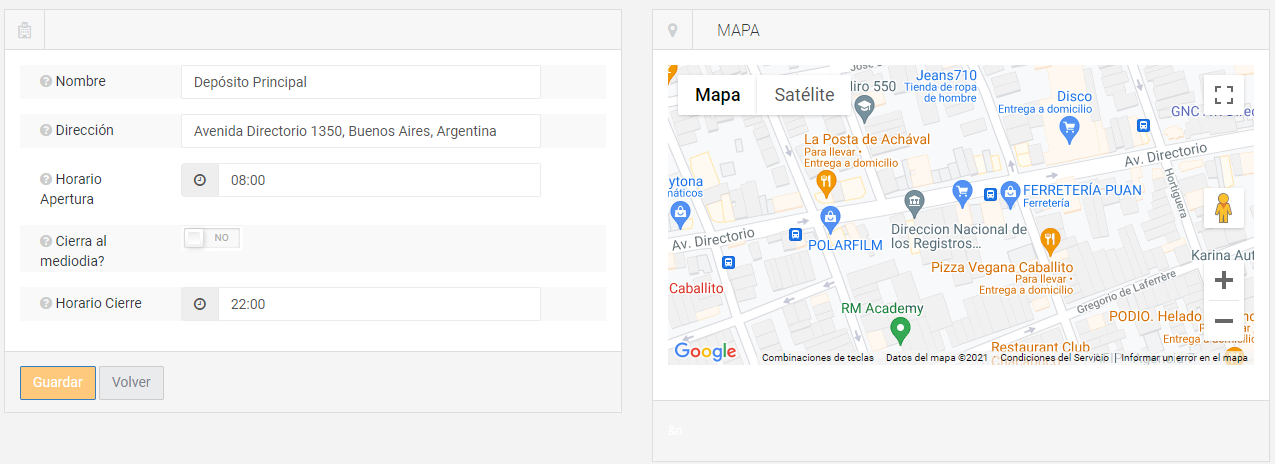Toggle fullscreen map view
Image resolution: width=1275 pixels, height=464 pixels.
pyautogui.click(x=1223, y=95)
